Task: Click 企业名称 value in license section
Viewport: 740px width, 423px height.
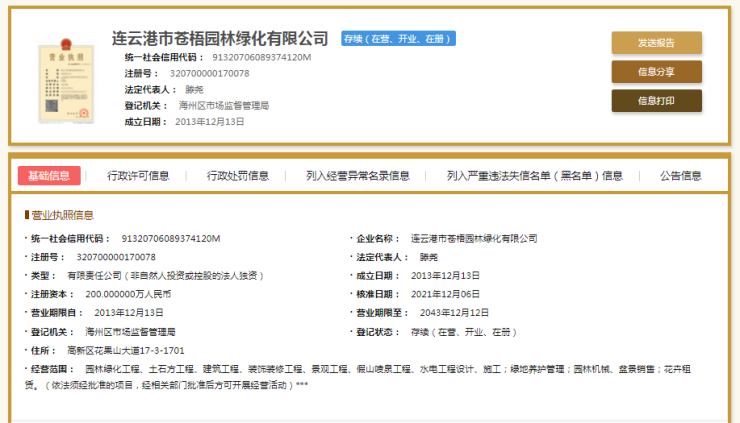Action: click(474, 238)
